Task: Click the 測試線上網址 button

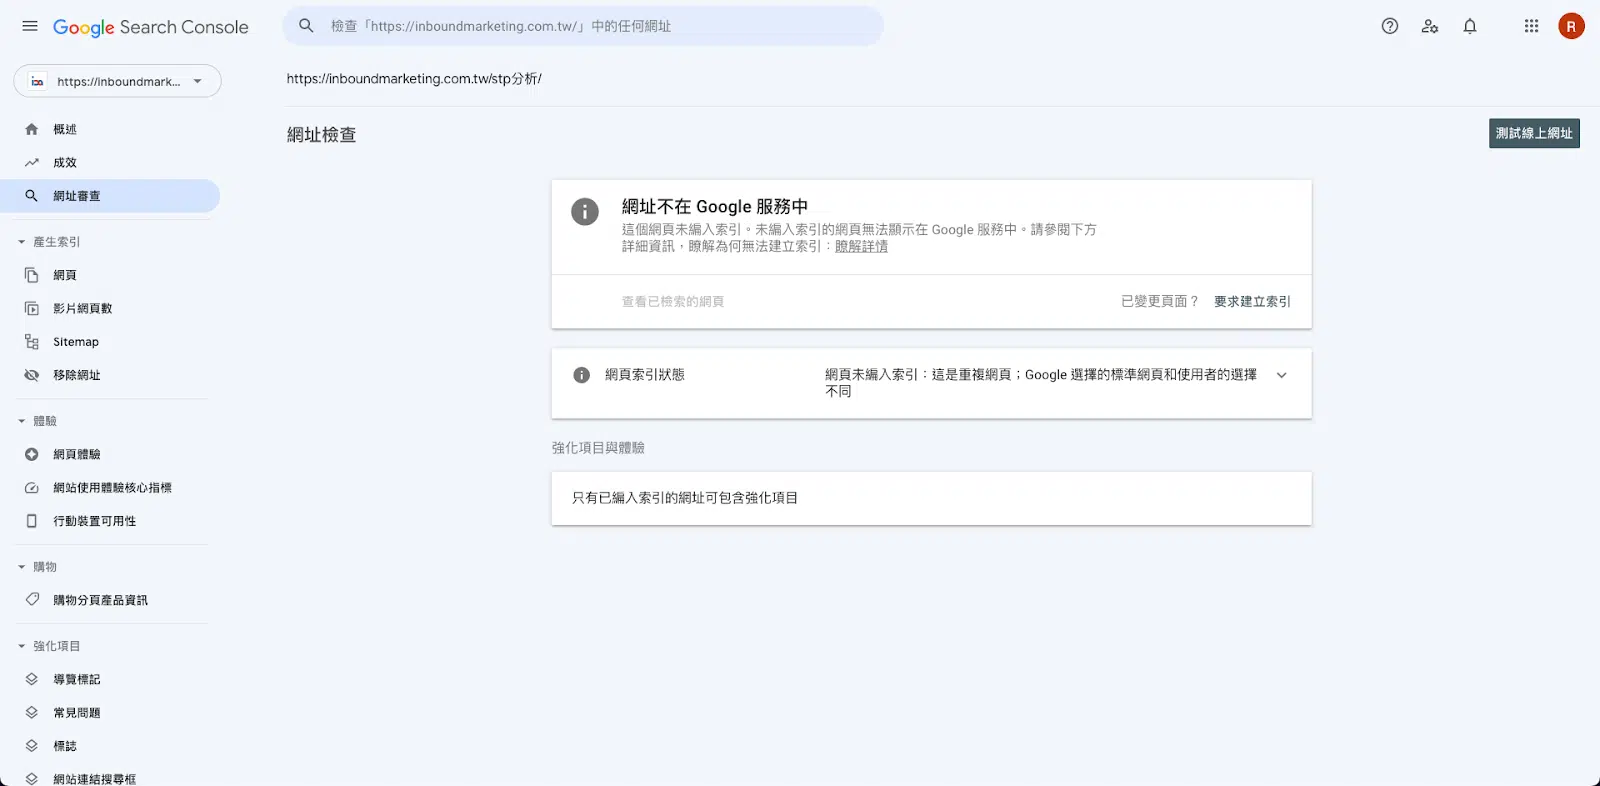Action: 1534,133
